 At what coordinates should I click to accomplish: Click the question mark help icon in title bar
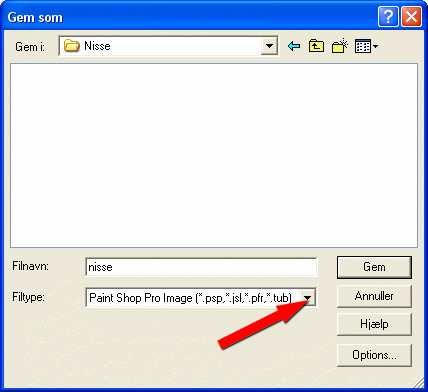tap(388, 17)
